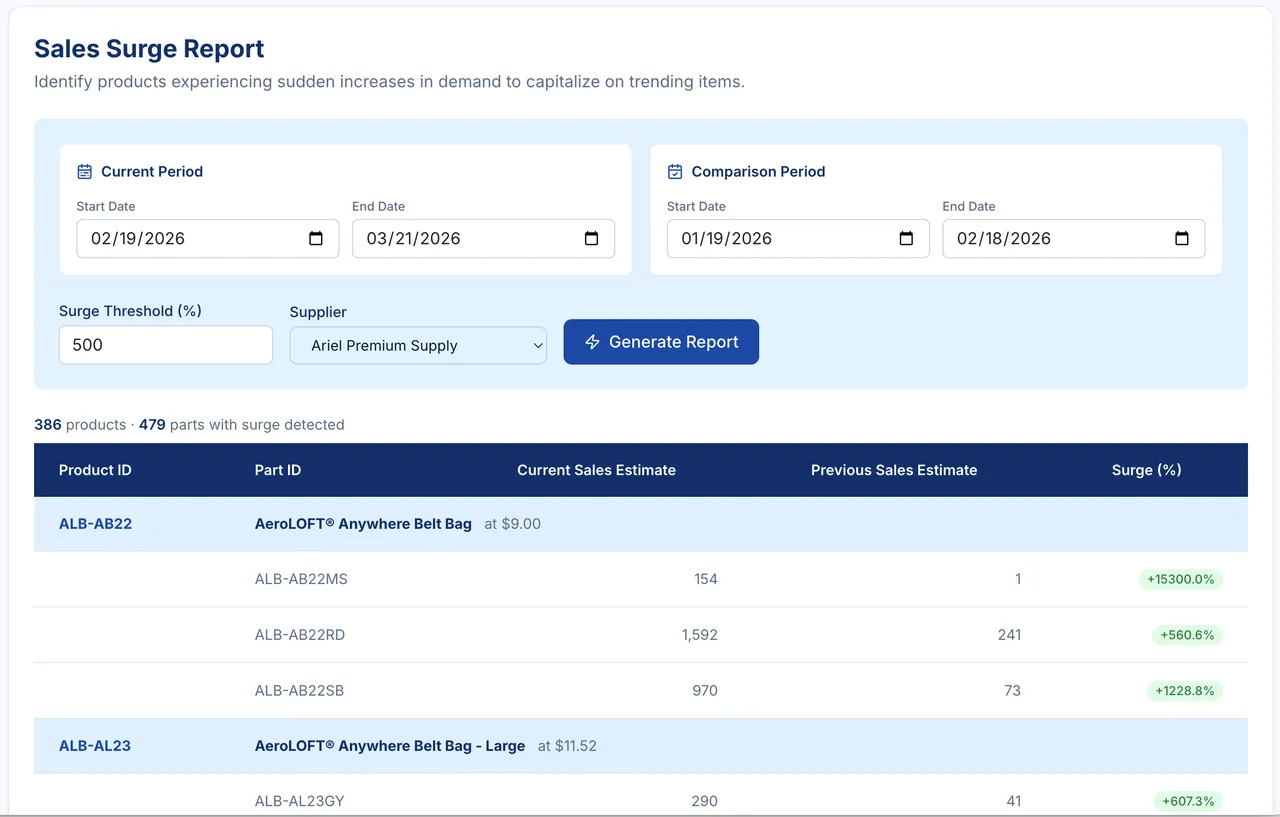The width and height of the screenshot is (1280, 817).
Task: Select part row ALB-AB22RD
Action: (641, 635)
